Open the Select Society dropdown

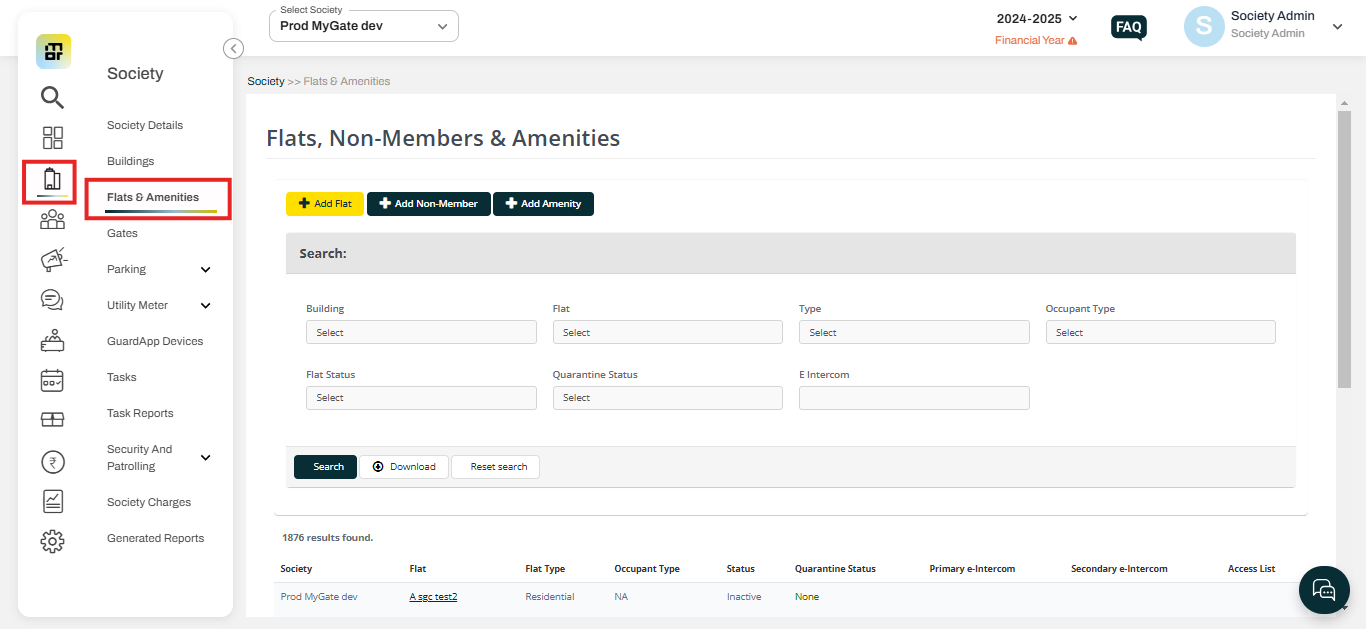tap(364, 26)
